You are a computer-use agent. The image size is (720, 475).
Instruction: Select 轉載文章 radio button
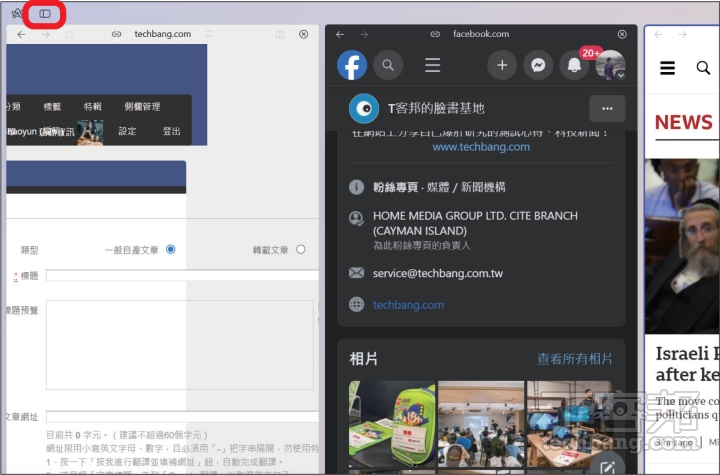[x=301, y=249]
